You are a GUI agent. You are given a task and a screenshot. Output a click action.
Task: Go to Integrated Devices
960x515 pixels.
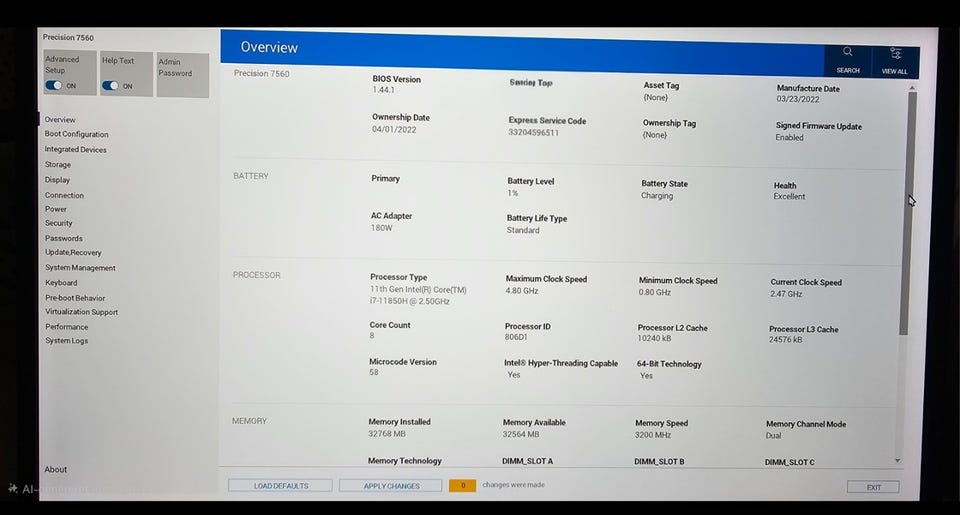pos(75,149)
